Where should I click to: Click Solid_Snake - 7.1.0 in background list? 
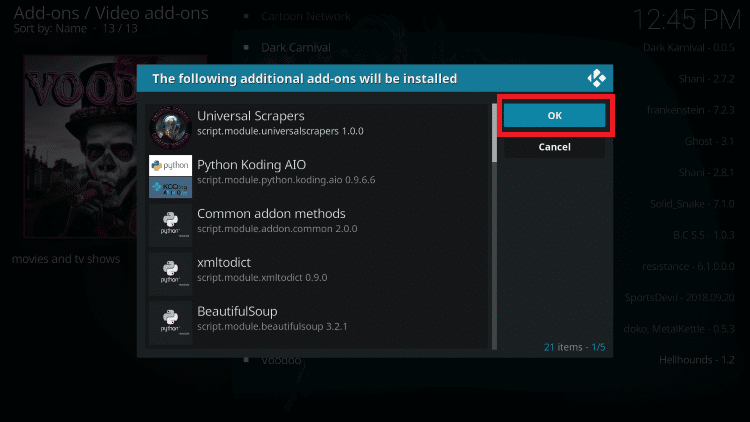pos(692,204)
